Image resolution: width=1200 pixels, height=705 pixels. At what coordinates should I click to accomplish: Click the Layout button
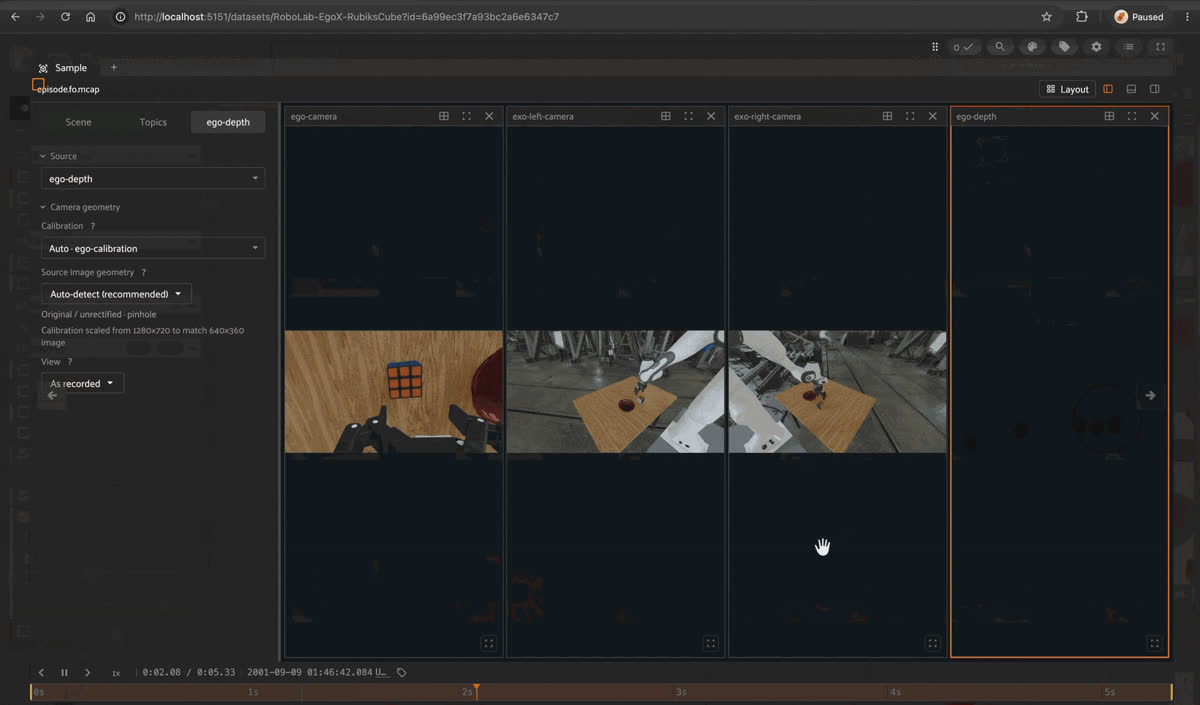point(1067,89)
